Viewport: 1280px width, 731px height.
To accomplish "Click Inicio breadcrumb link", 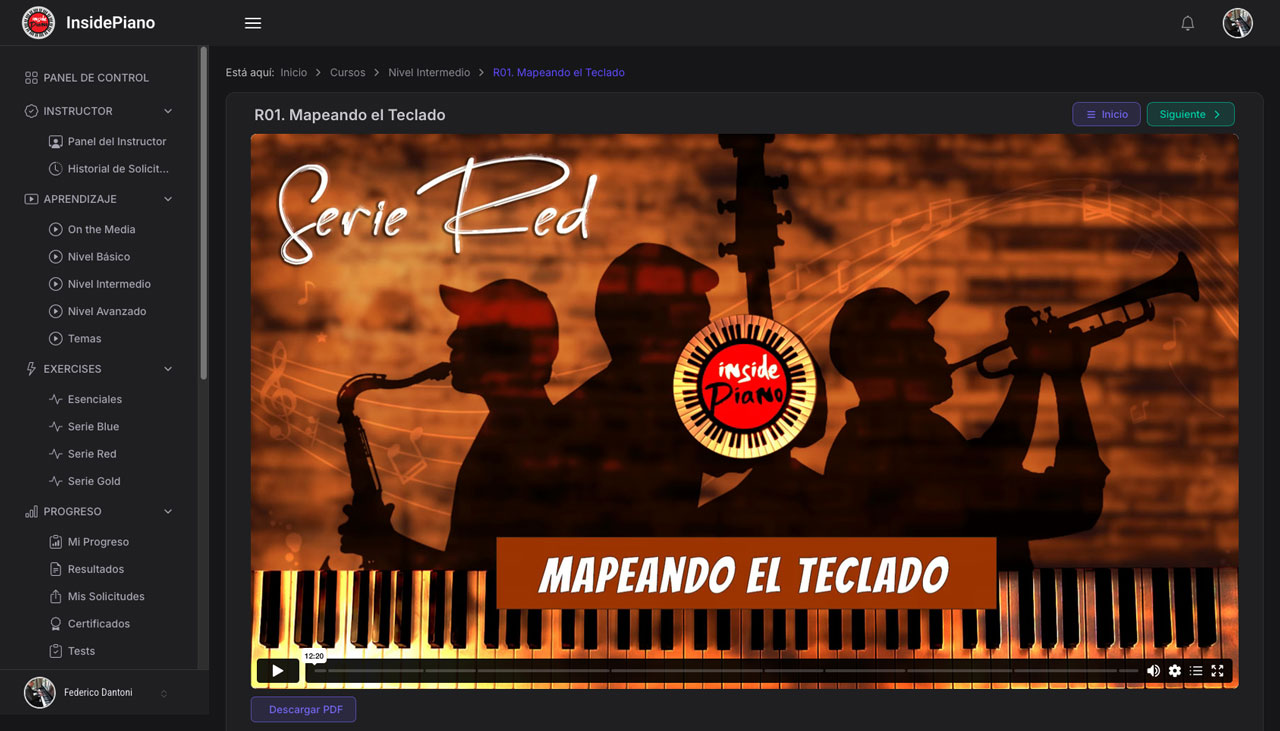I will (x=294, y=72).
